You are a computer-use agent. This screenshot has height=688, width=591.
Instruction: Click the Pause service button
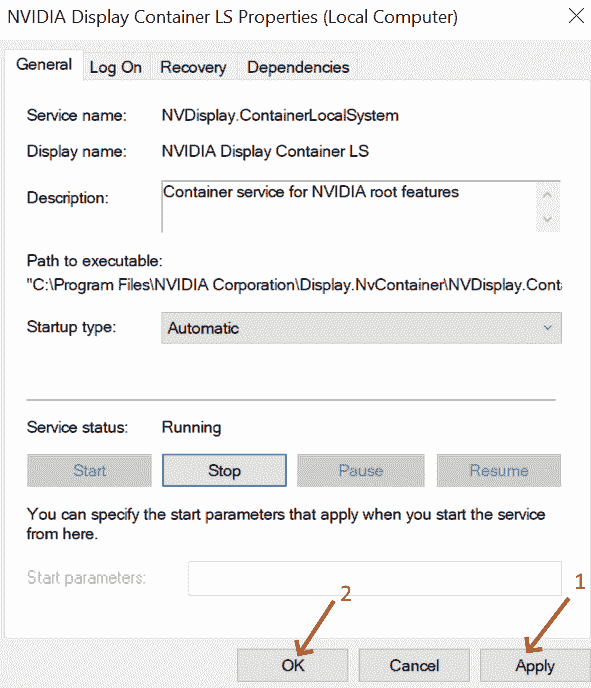pos(361,470)
